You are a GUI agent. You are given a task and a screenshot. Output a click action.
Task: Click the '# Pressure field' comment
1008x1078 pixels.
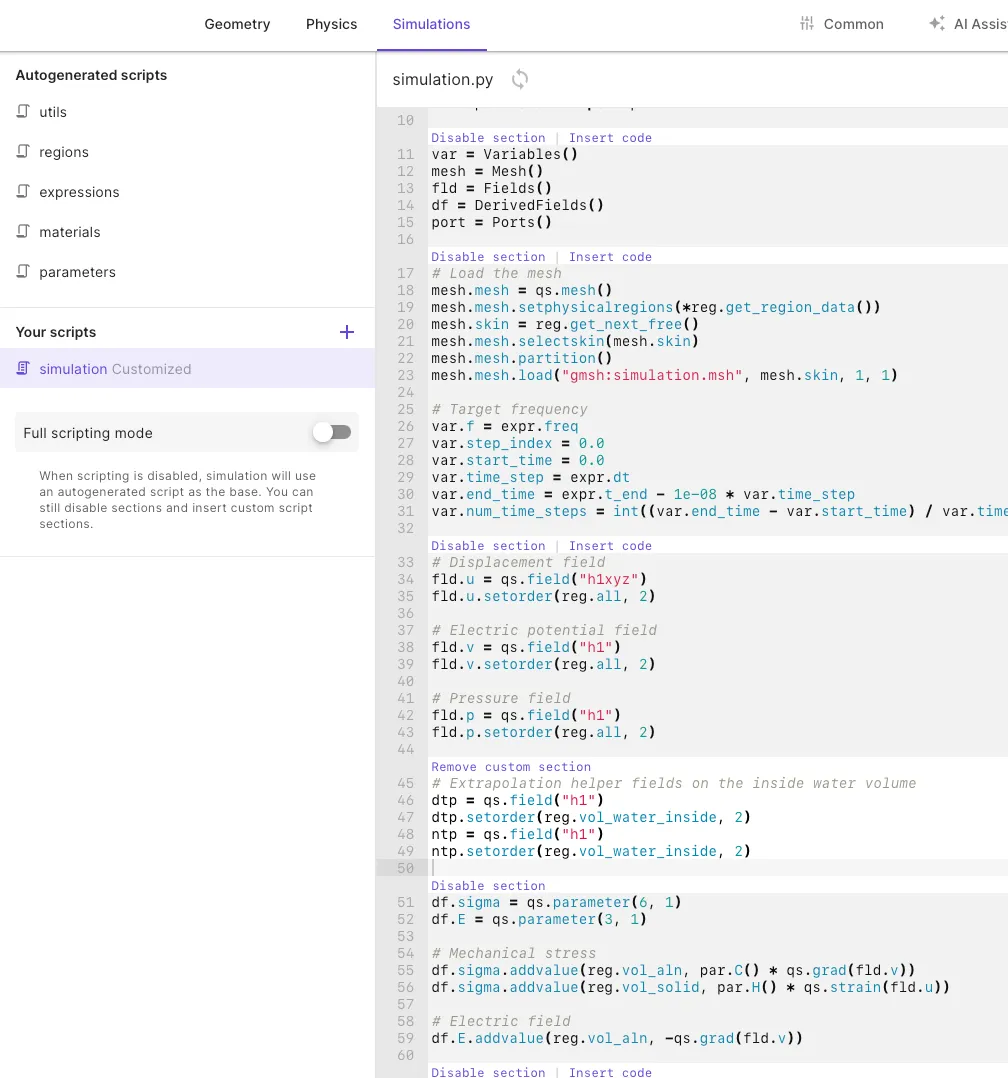click(x=501, y=698)
